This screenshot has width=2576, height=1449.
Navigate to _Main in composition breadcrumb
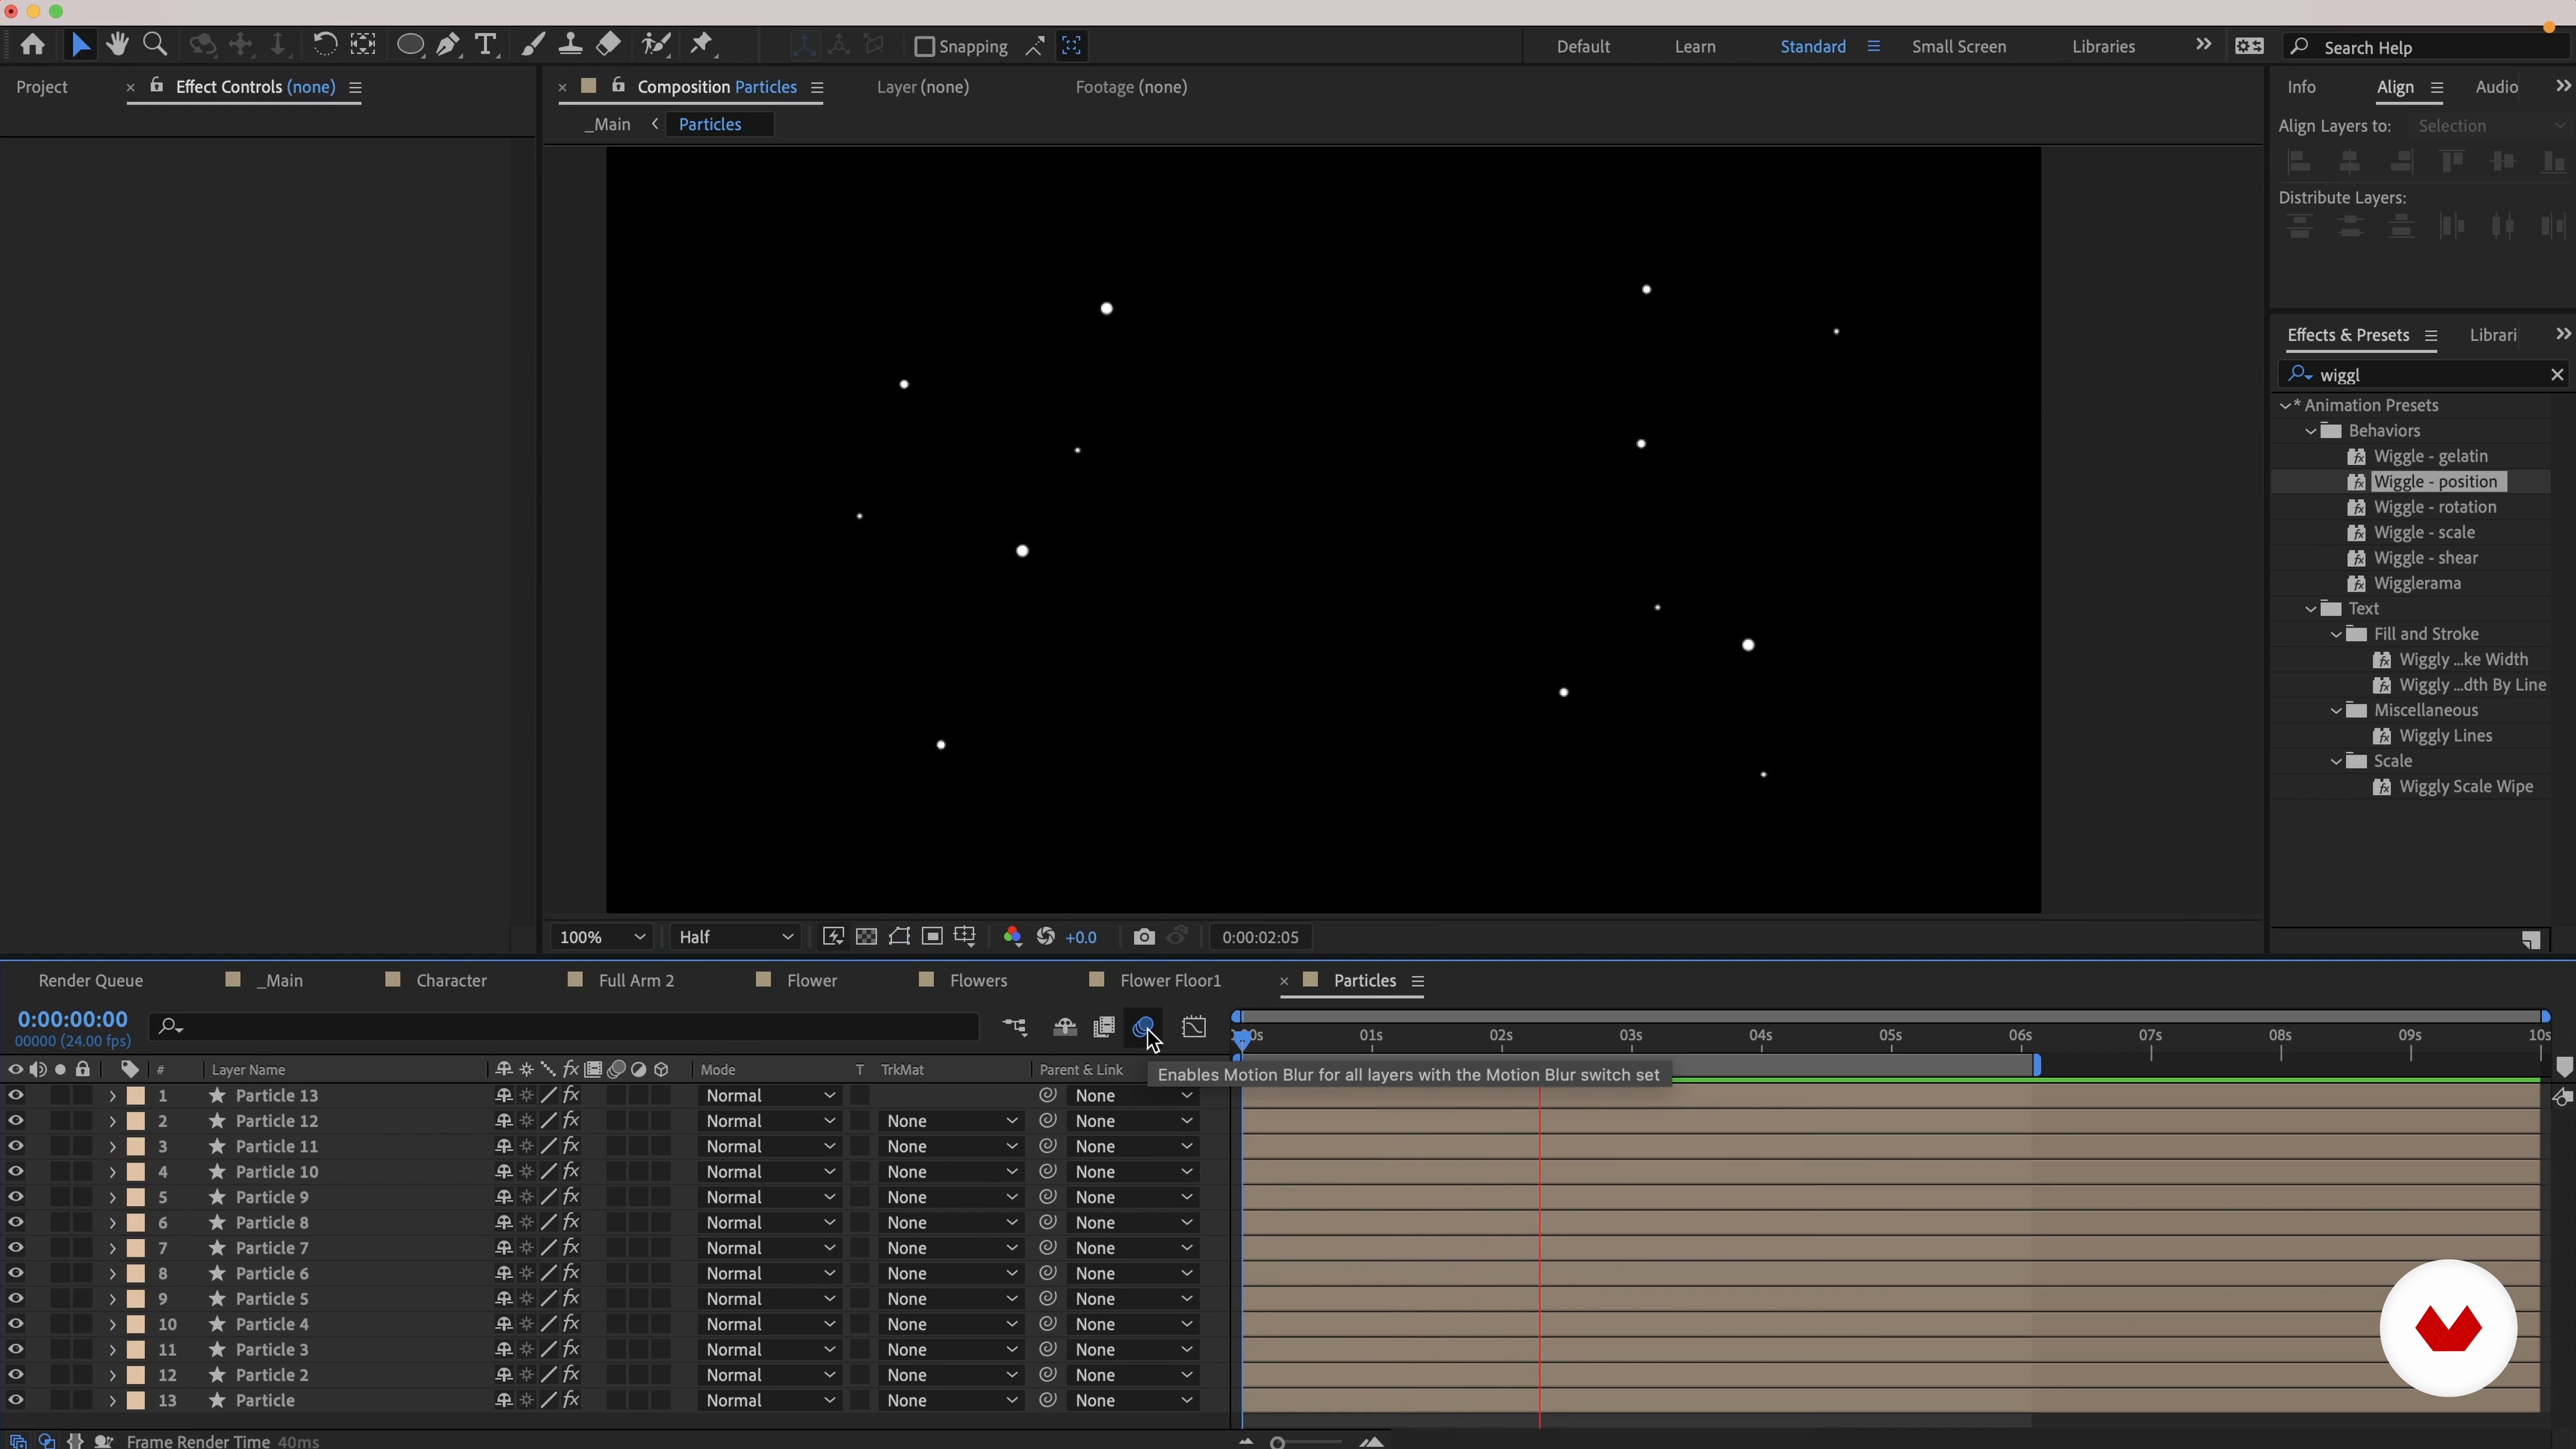pos(608,124)
